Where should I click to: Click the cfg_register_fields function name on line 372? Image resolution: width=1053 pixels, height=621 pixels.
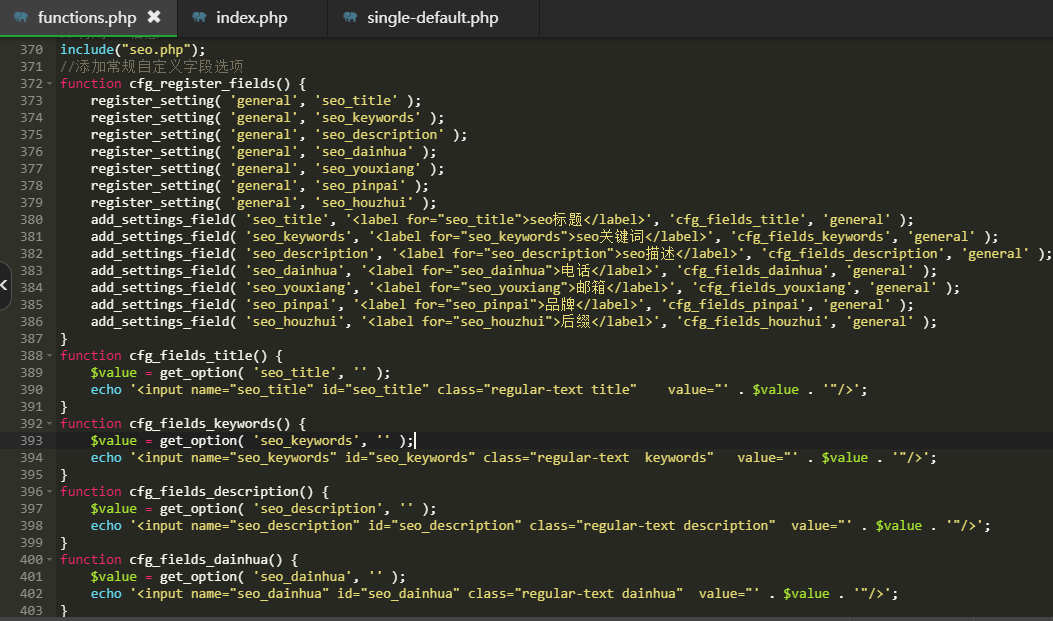202,84
